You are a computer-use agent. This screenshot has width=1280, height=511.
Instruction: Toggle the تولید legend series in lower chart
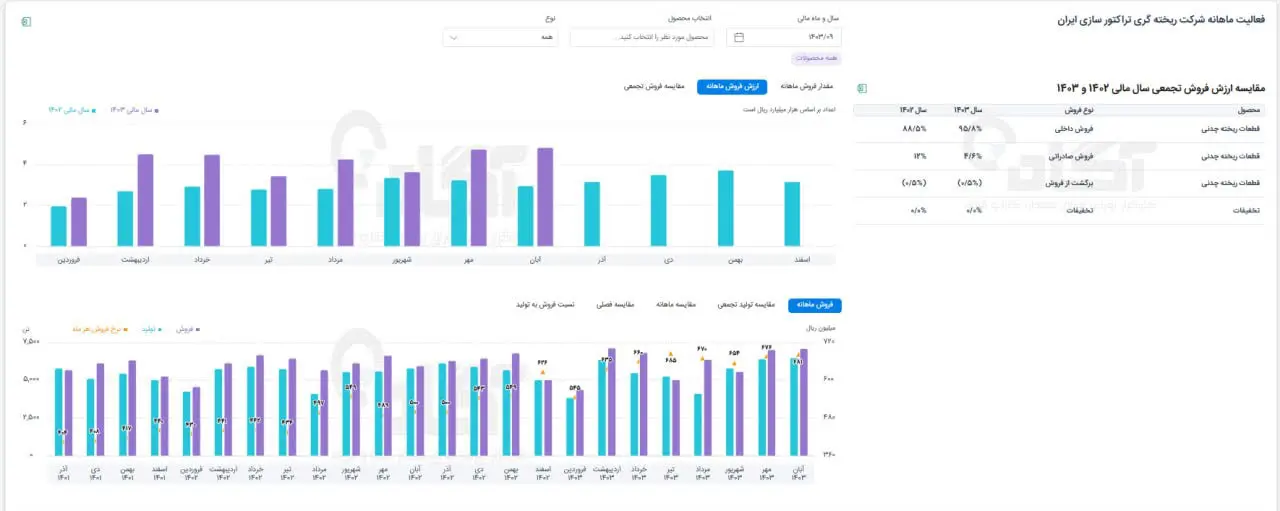[151, 328]
